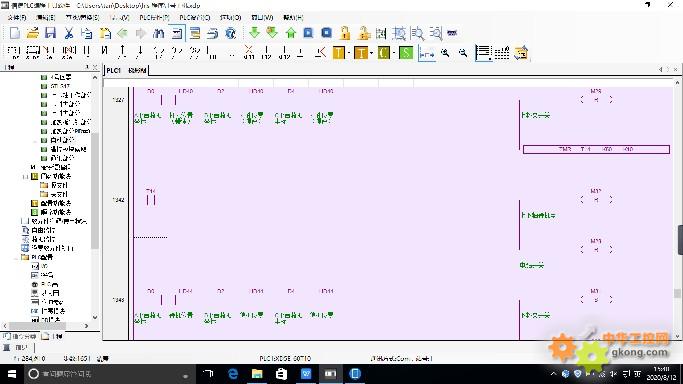The height and width of the screenshot is (384, 683).
Task: Click the Cut scissors icon
Action: click(x=68, y=33)
